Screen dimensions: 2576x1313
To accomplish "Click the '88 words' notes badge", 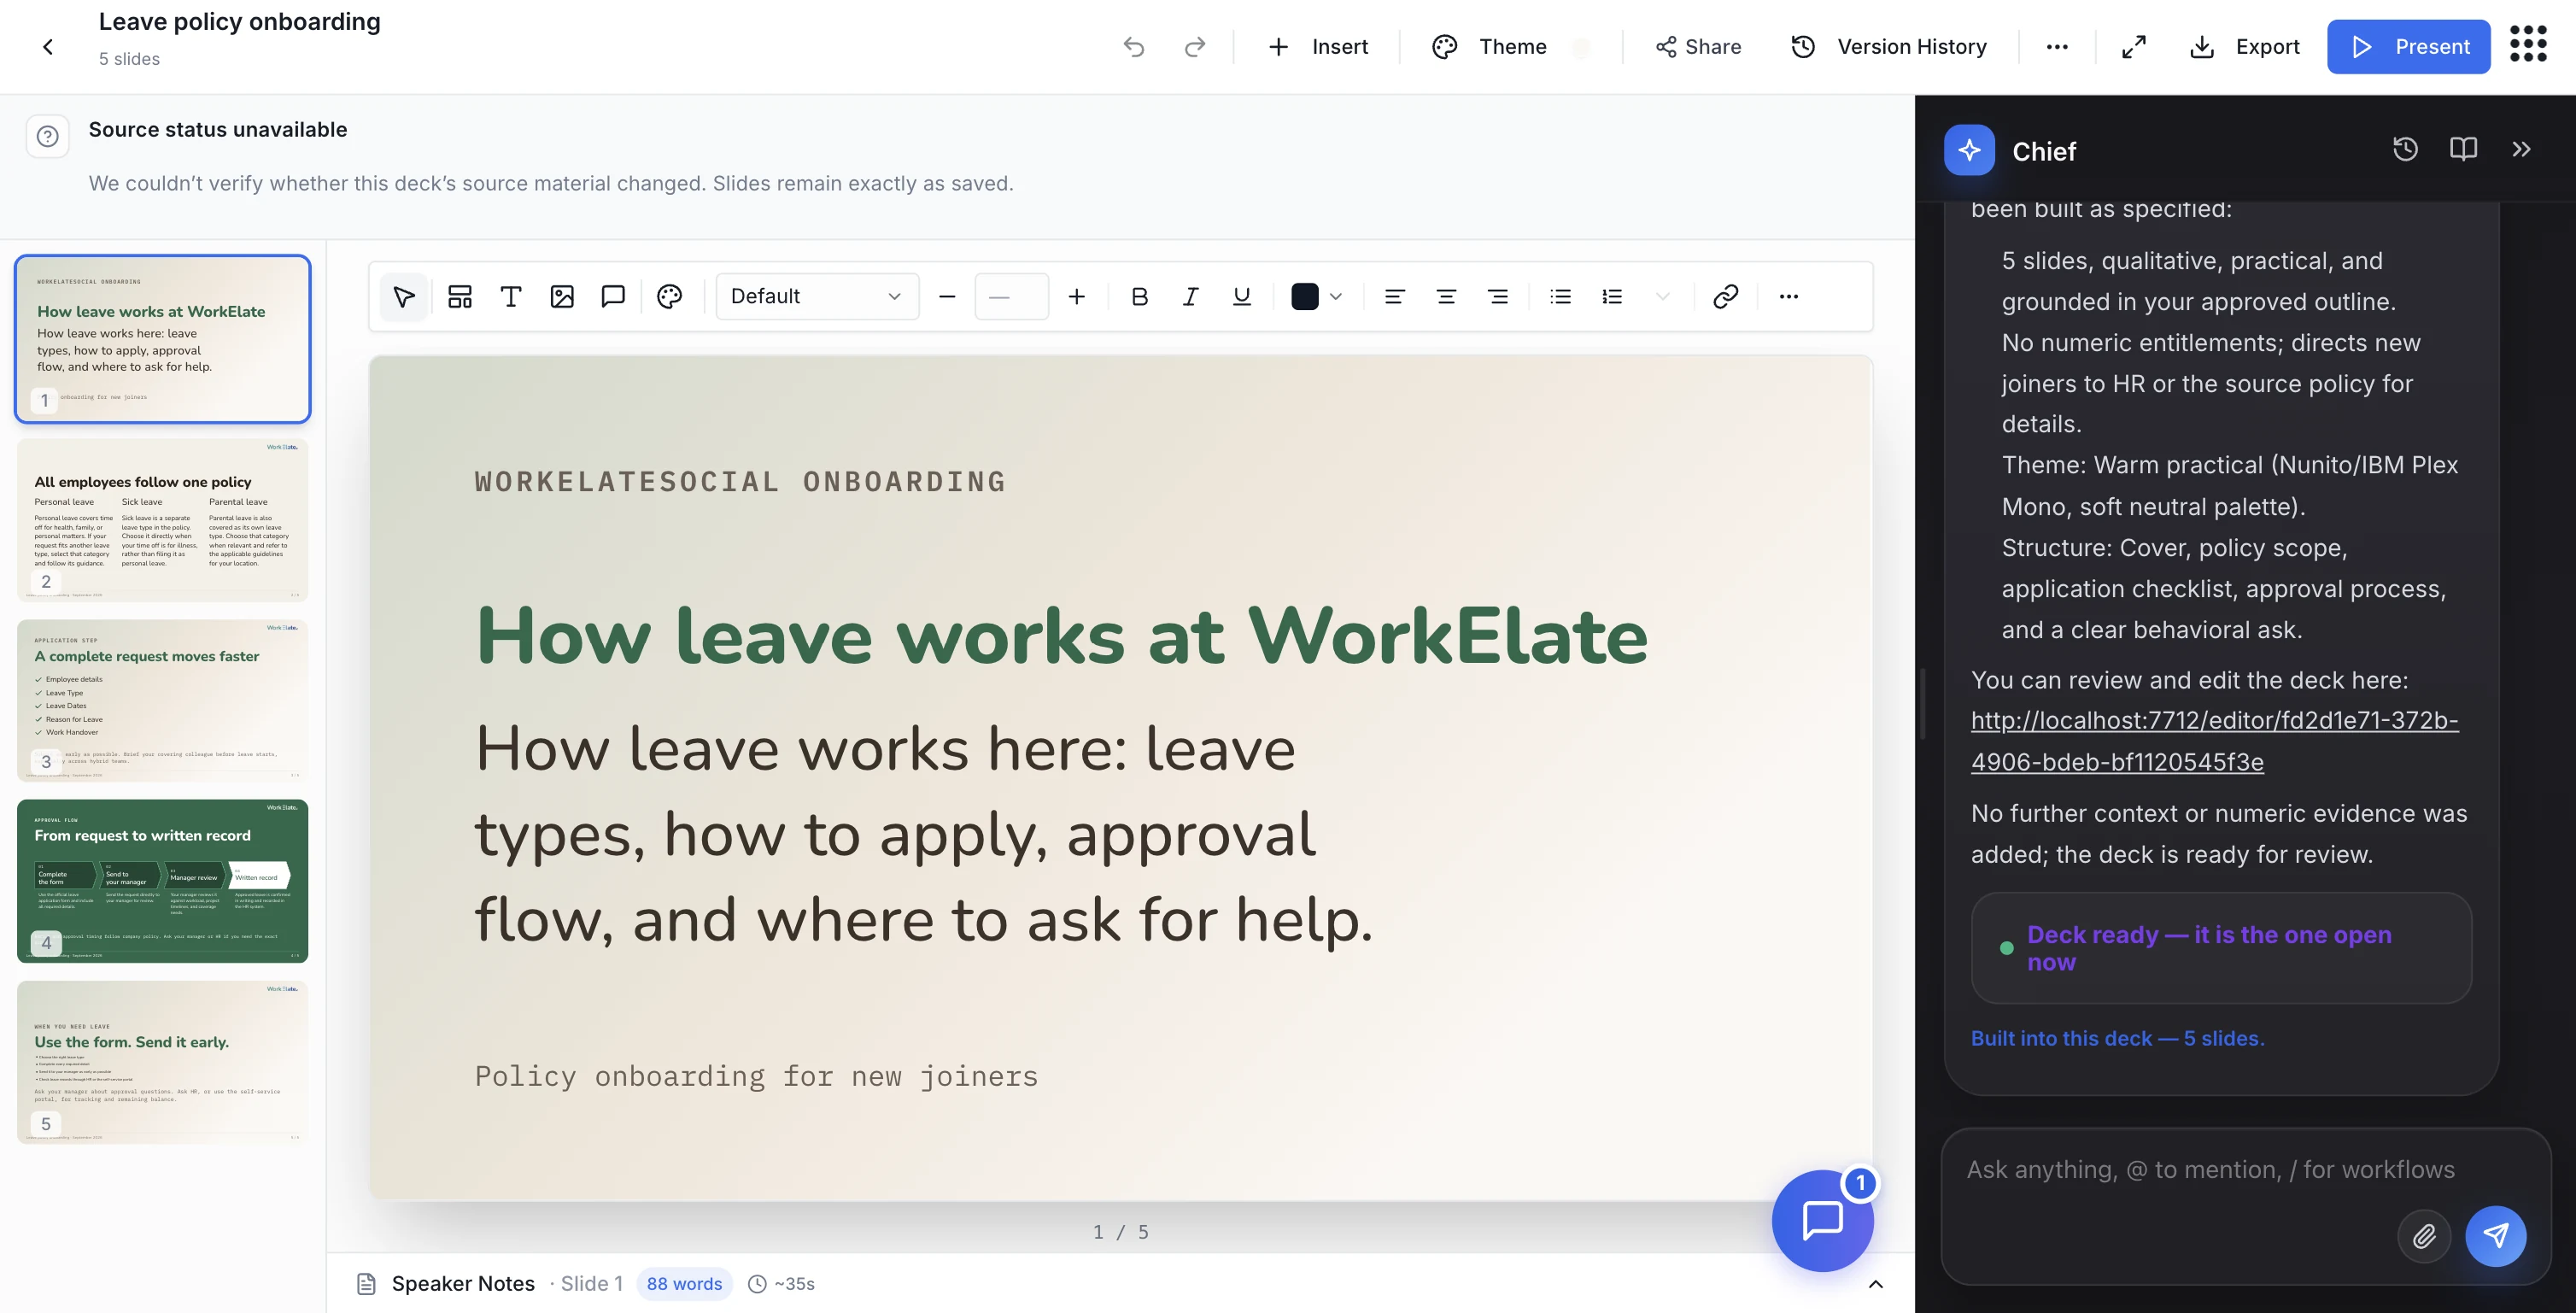I will click(684, 1284).
